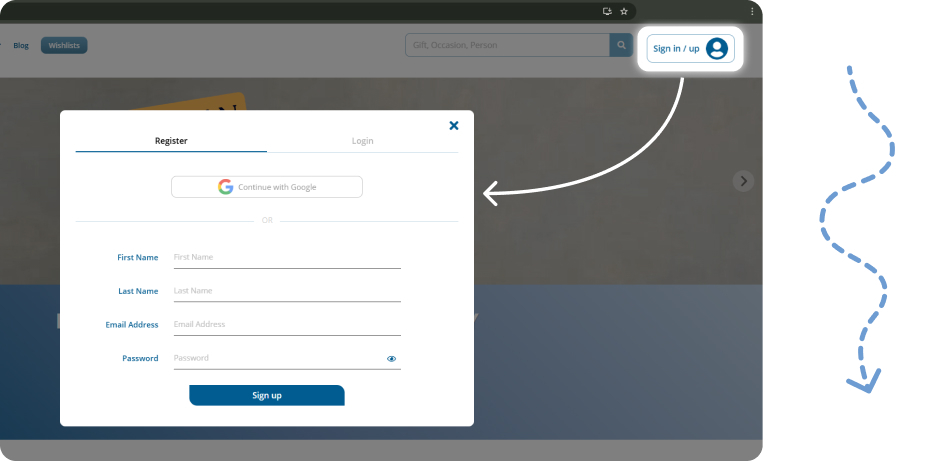Click the user avatar icon
Screen dimensions: 928x461
click(x=716, y=48)
